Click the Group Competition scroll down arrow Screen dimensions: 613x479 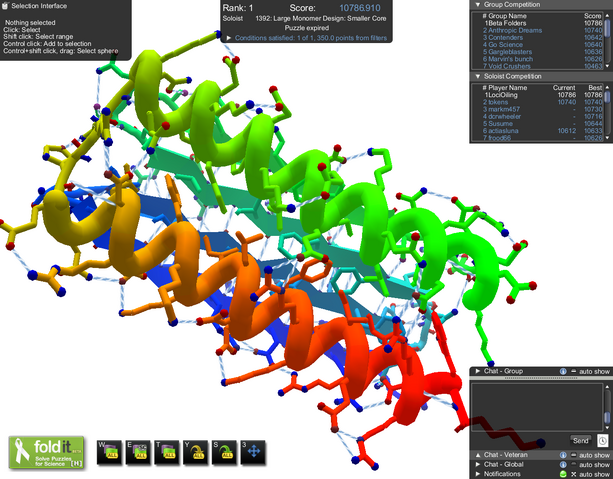click(x=607, y=66)
